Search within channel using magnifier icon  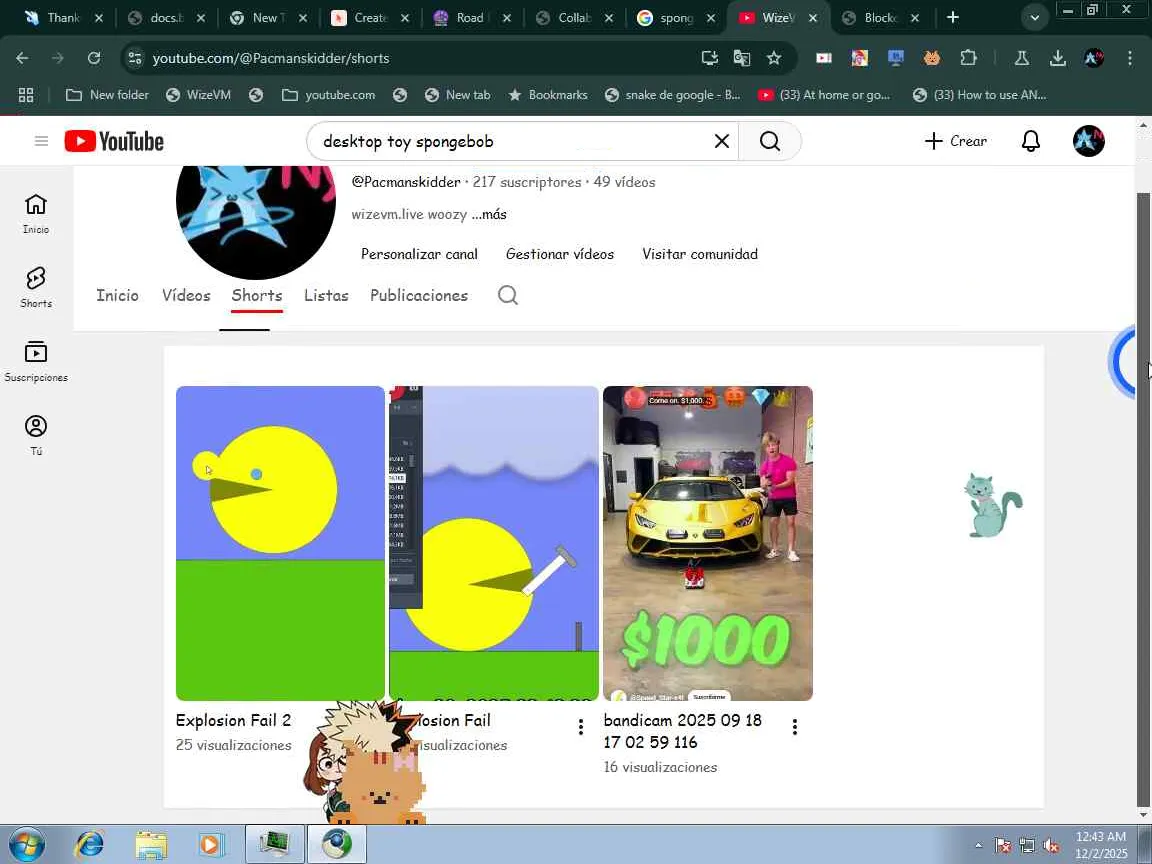coord(508,295)
